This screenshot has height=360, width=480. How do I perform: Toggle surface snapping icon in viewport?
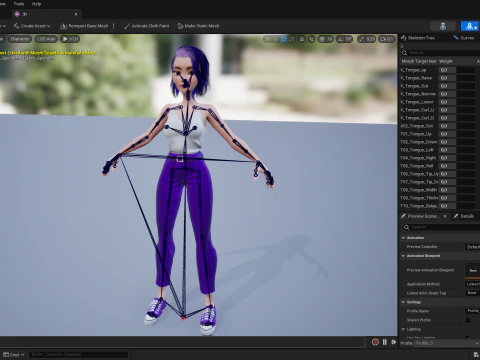point(311,39)
